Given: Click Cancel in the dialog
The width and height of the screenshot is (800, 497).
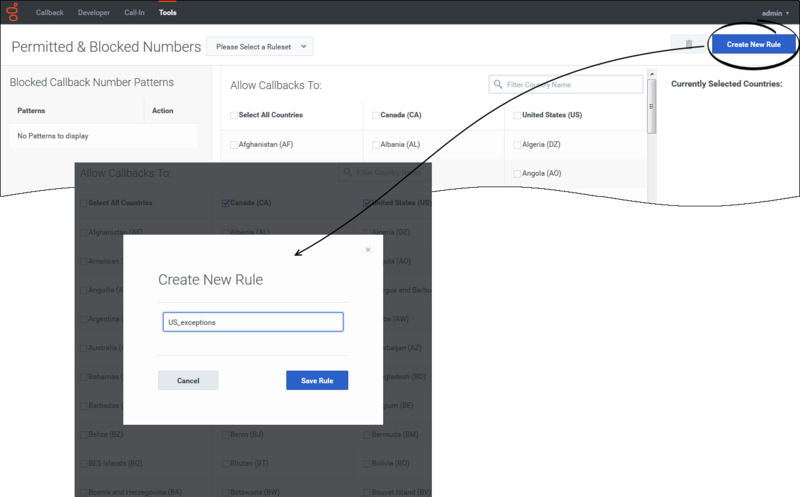Looking at the screenshot, I should click(188, 380).
